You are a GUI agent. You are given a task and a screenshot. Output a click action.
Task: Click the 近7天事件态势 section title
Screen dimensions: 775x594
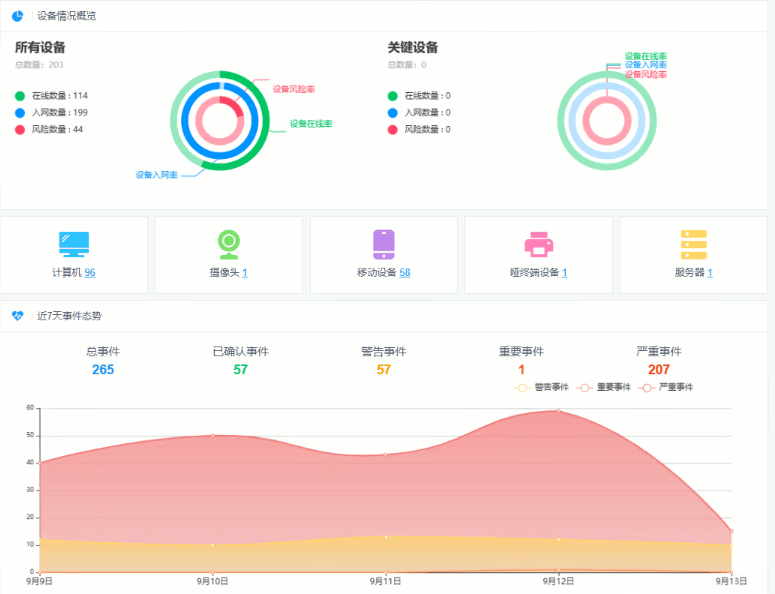click(x=69, y=316)
